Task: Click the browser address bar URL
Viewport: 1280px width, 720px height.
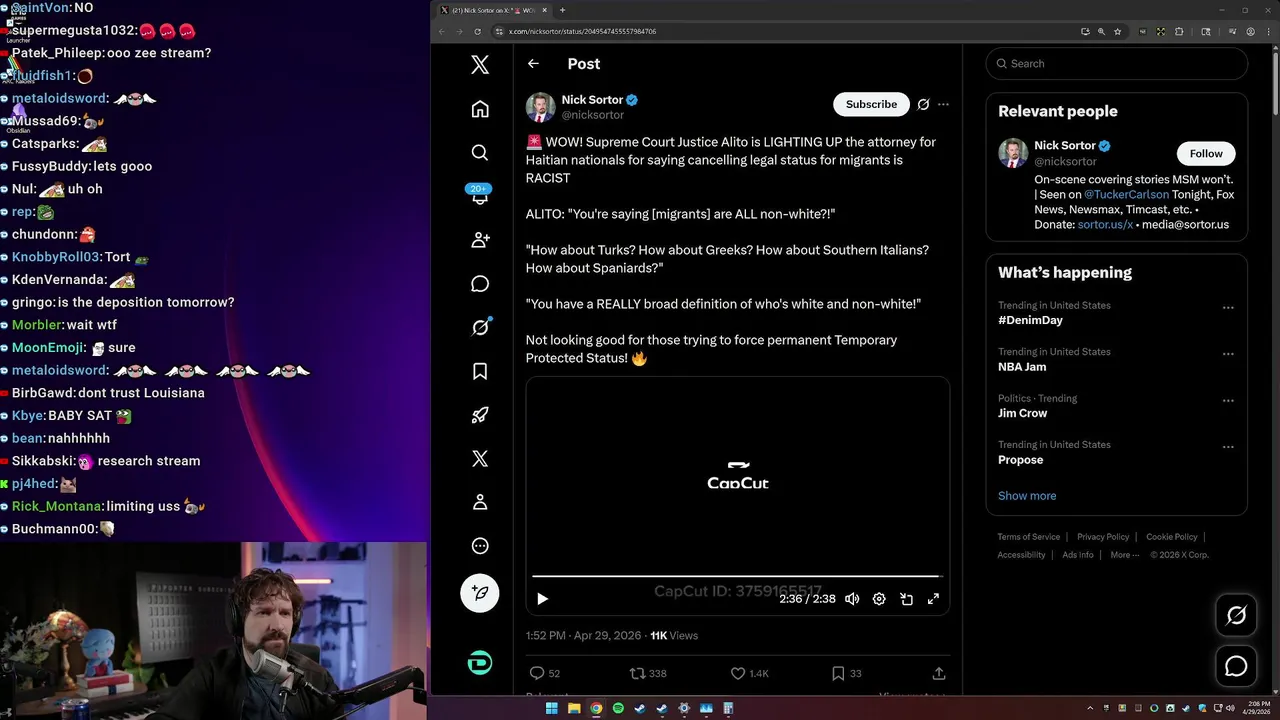Action: (582, 31)
